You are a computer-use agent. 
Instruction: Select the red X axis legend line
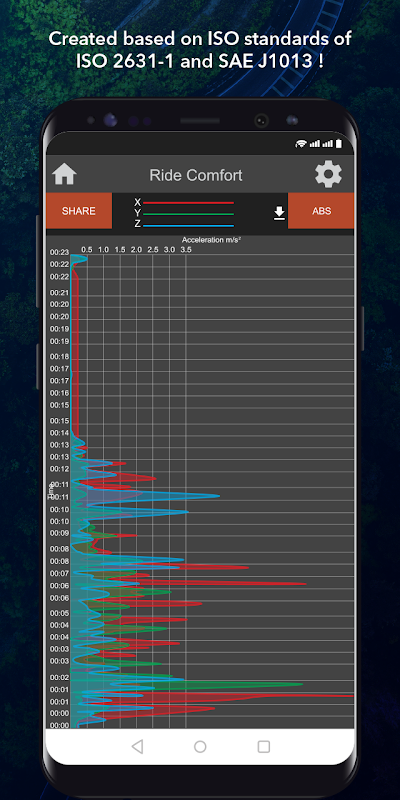click(188, 203)
